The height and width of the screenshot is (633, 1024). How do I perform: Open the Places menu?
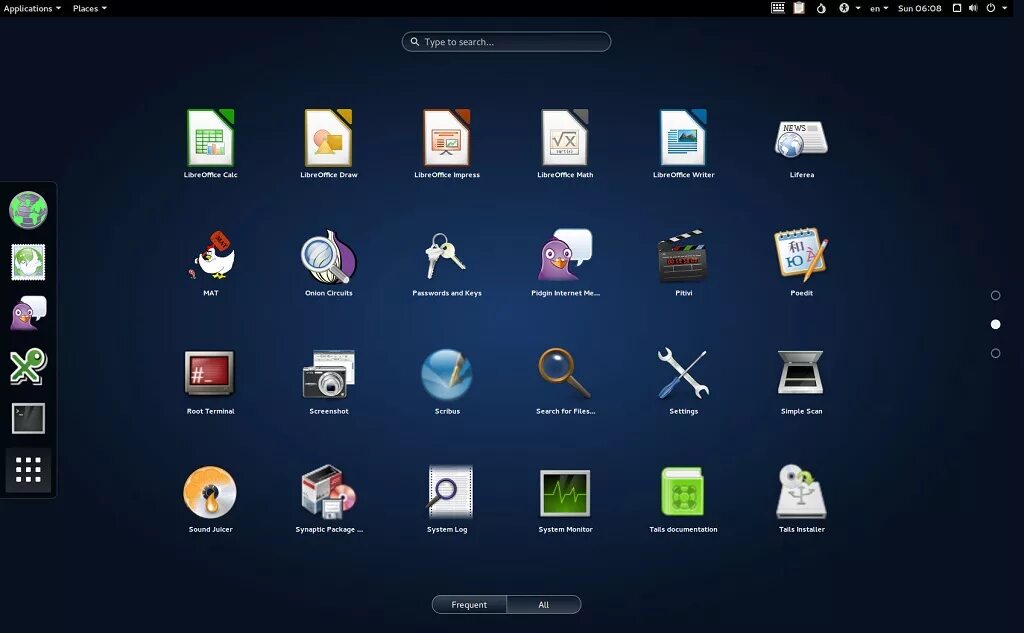[89, 8]
